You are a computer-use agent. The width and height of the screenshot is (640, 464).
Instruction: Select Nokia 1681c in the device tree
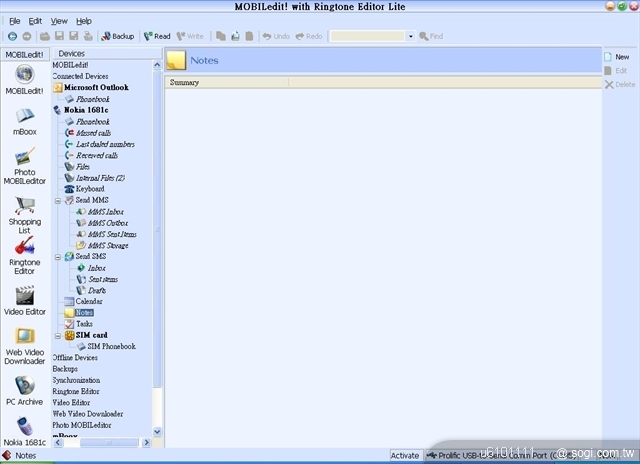[86, 110]
